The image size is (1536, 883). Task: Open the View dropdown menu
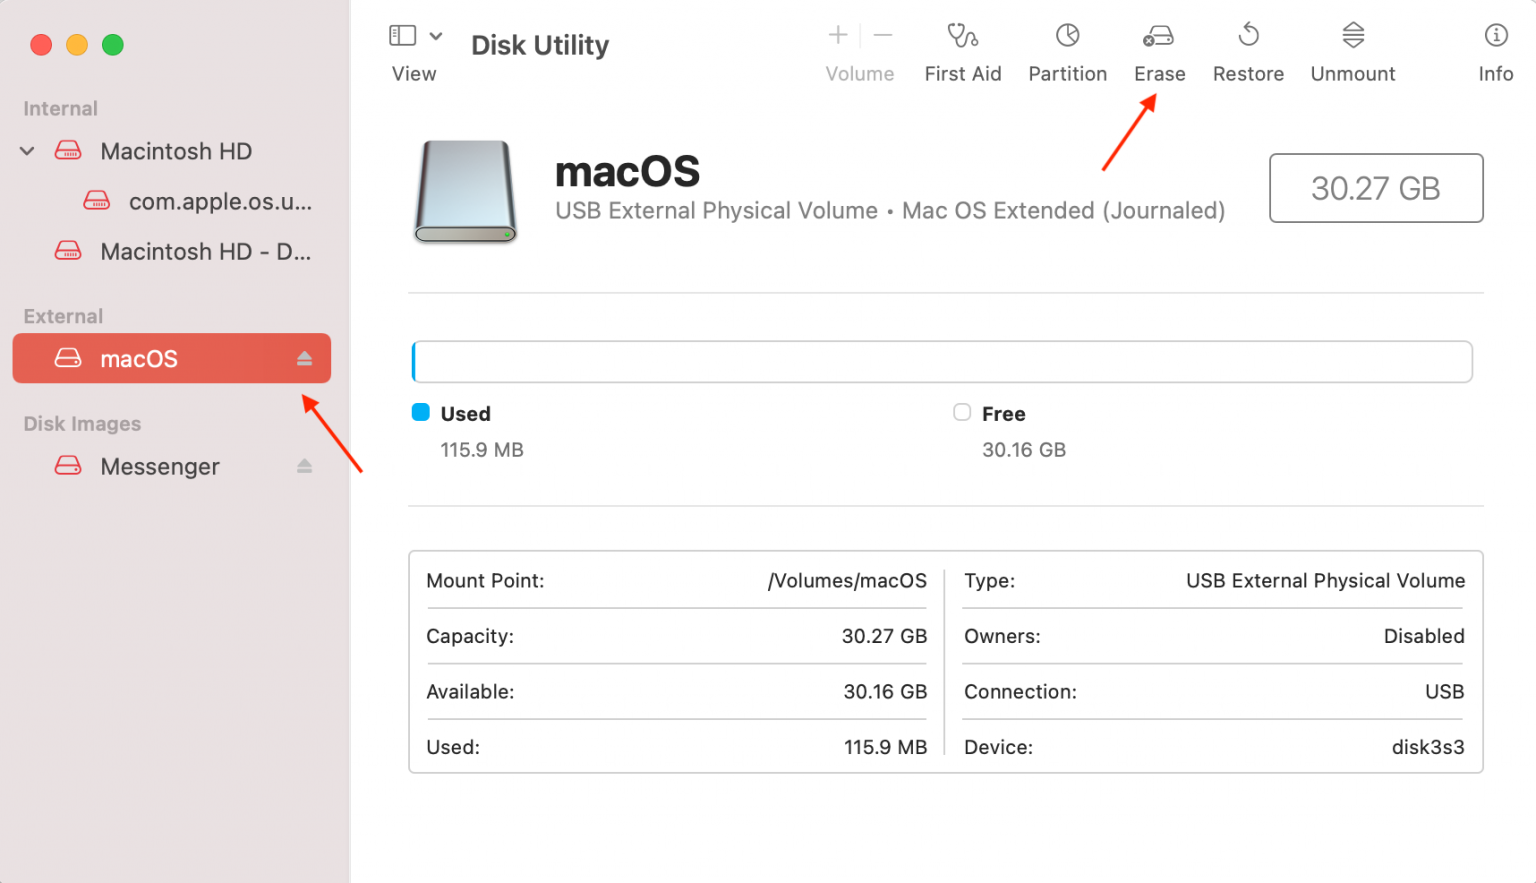pos(437,34)
